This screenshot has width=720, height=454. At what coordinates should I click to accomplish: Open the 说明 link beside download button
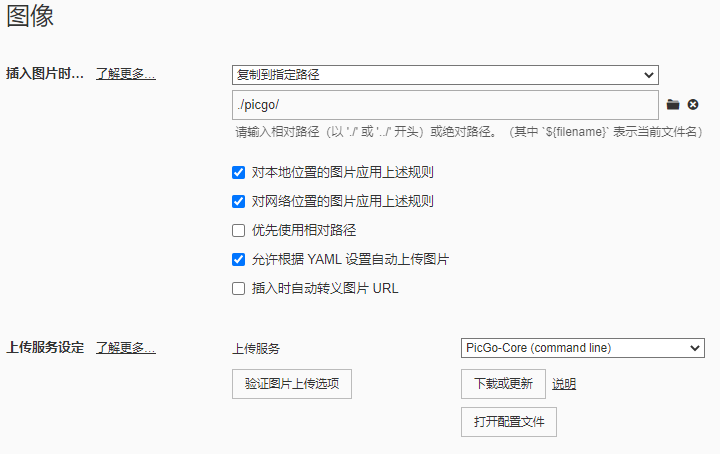(564, 384)
